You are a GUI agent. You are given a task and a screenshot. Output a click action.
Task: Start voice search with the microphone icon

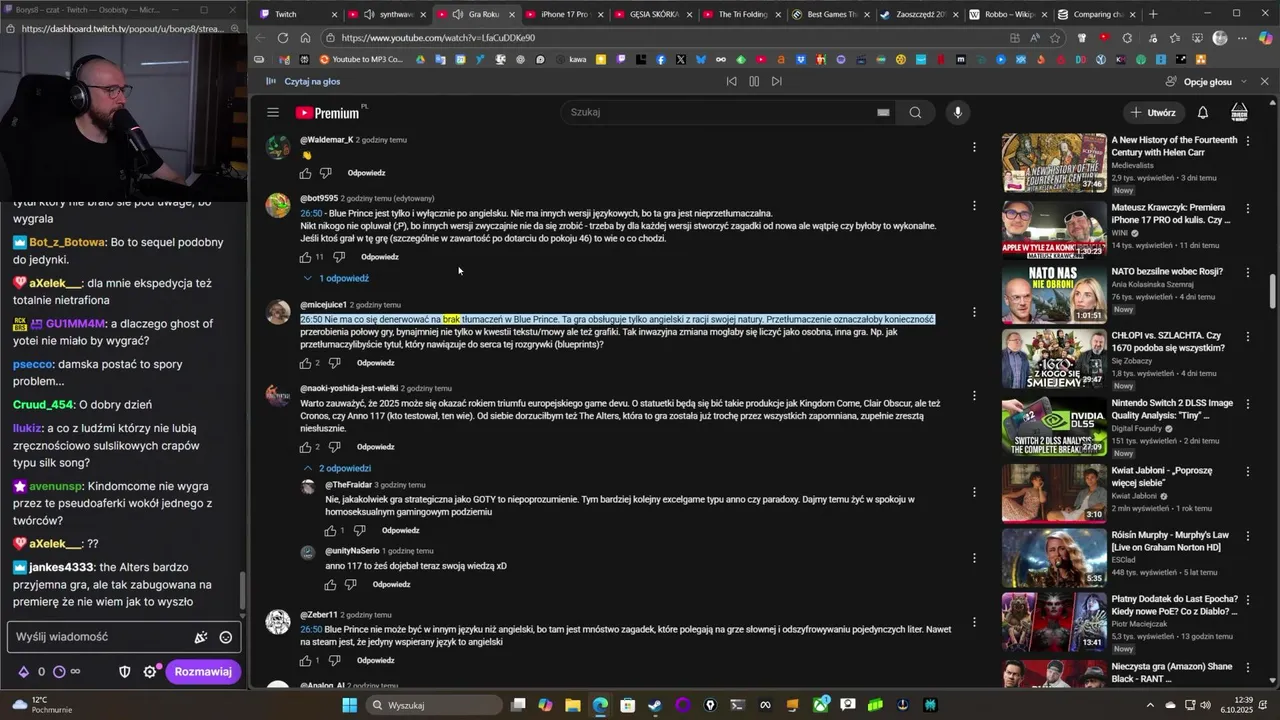pos(957,112)
